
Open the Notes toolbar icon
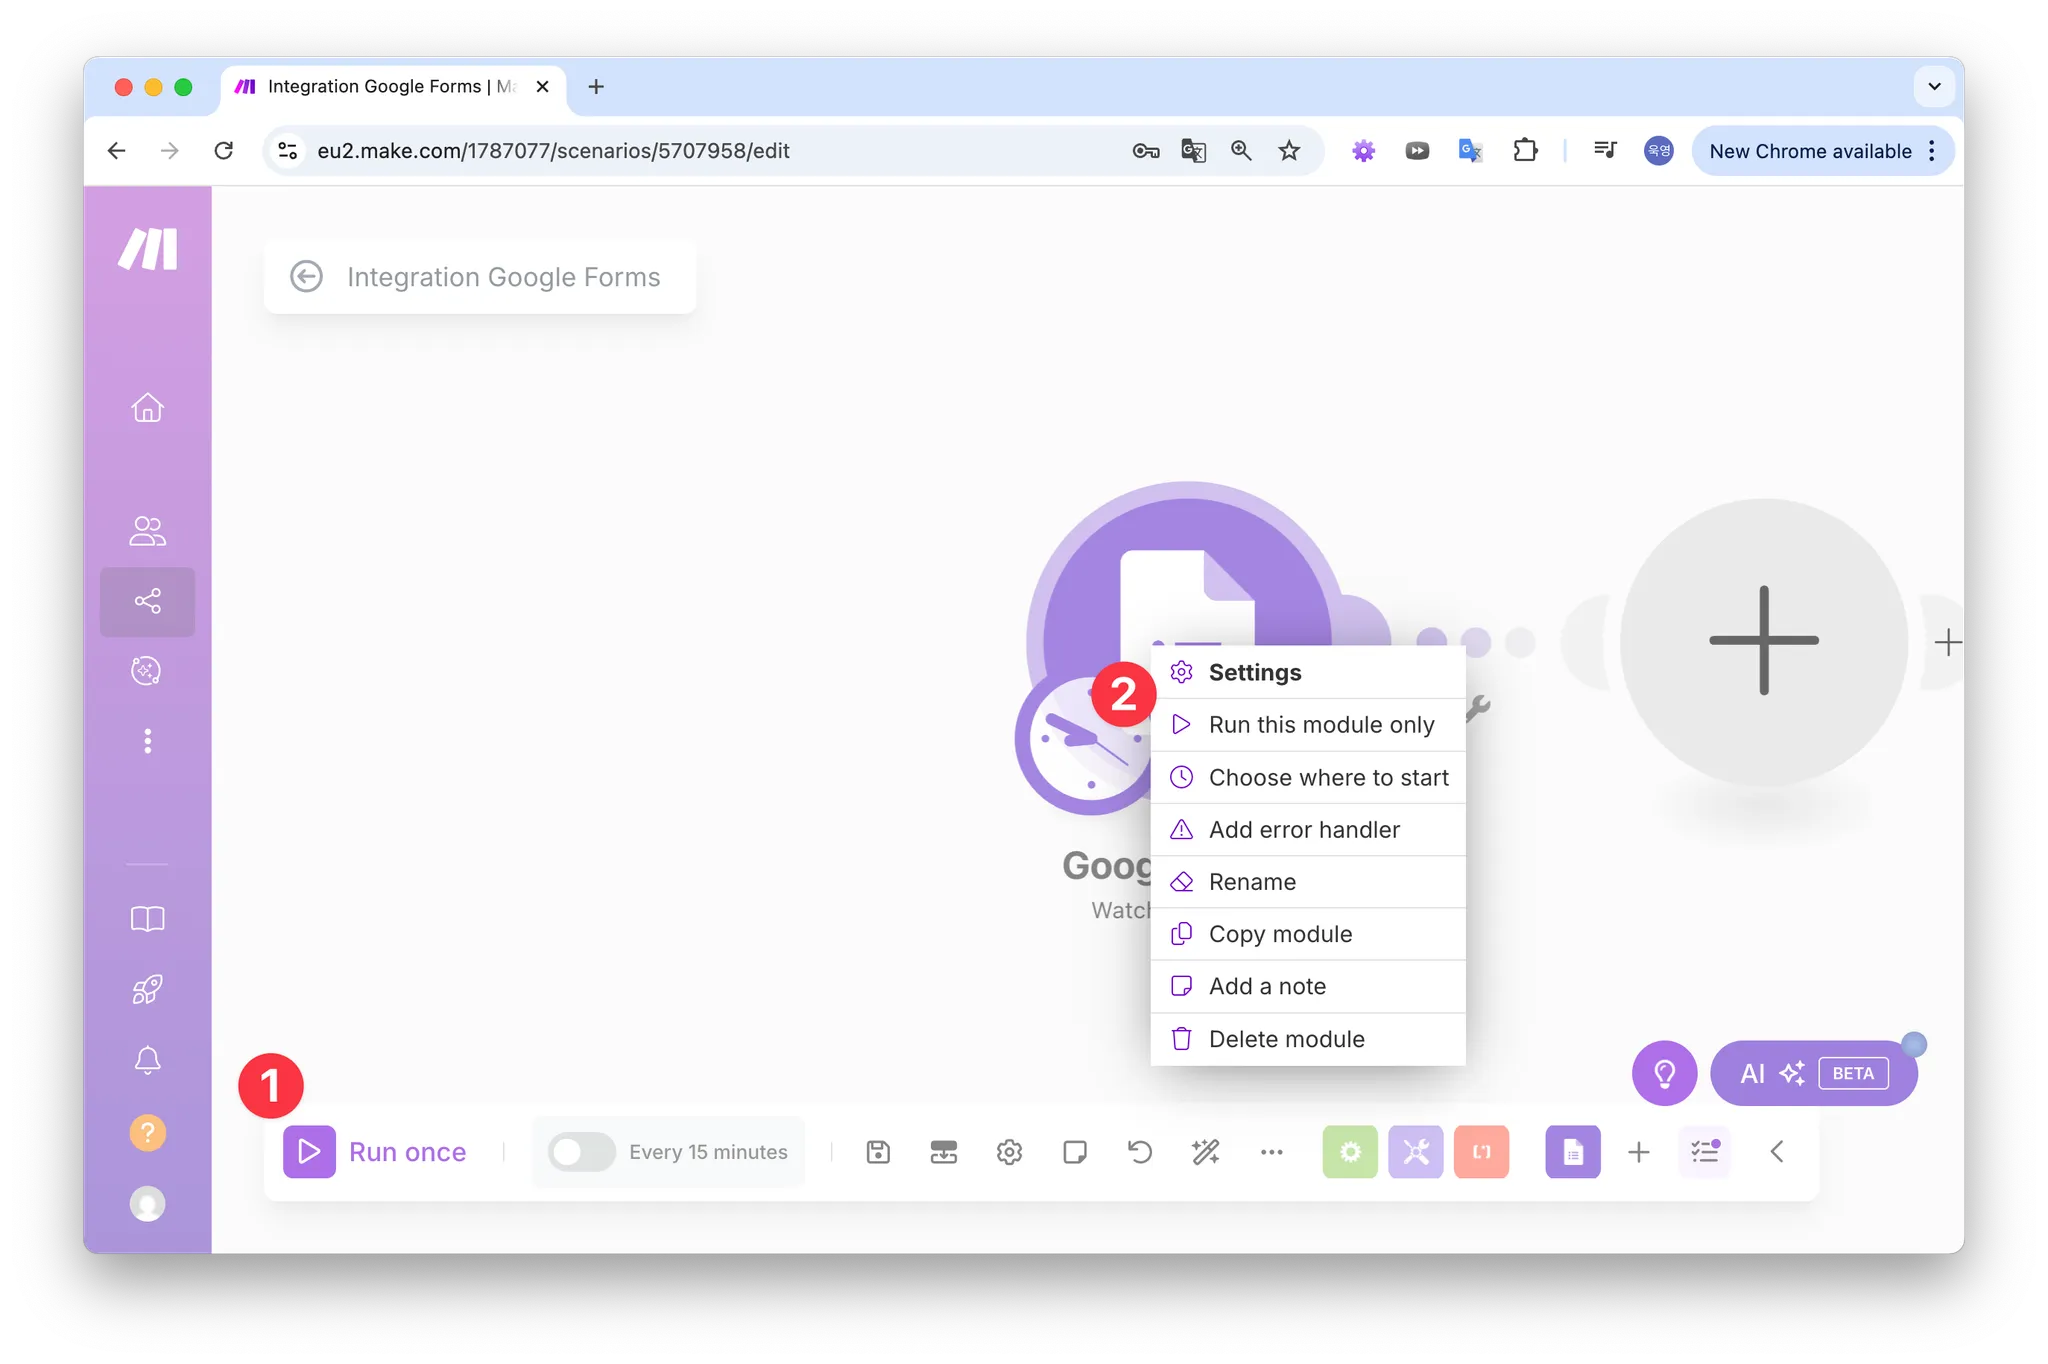point(1075,1152)
